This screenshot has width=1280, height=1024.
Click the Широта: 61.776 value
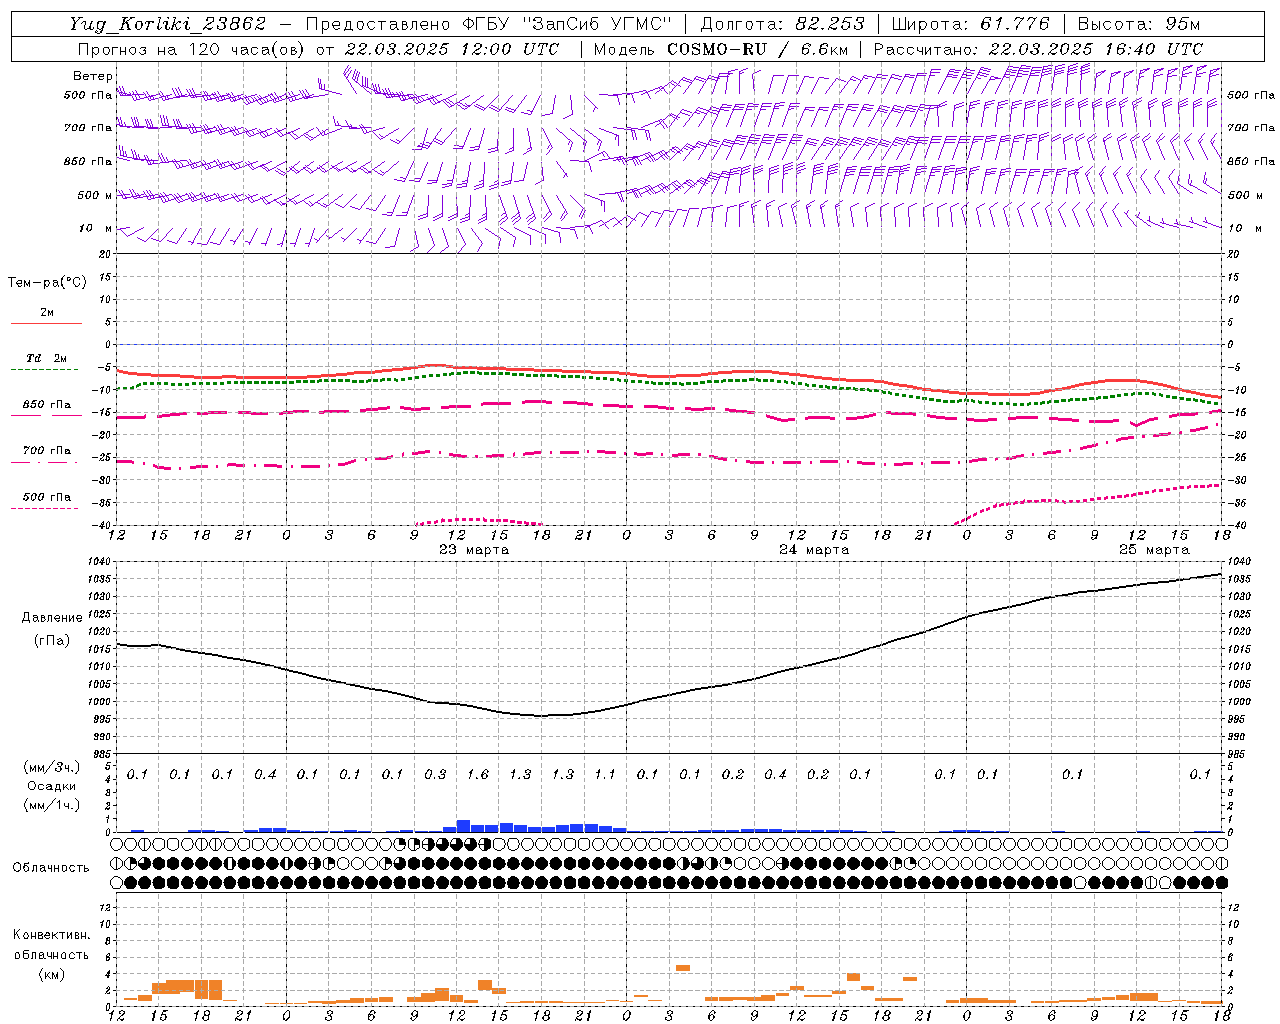[970, 24]
